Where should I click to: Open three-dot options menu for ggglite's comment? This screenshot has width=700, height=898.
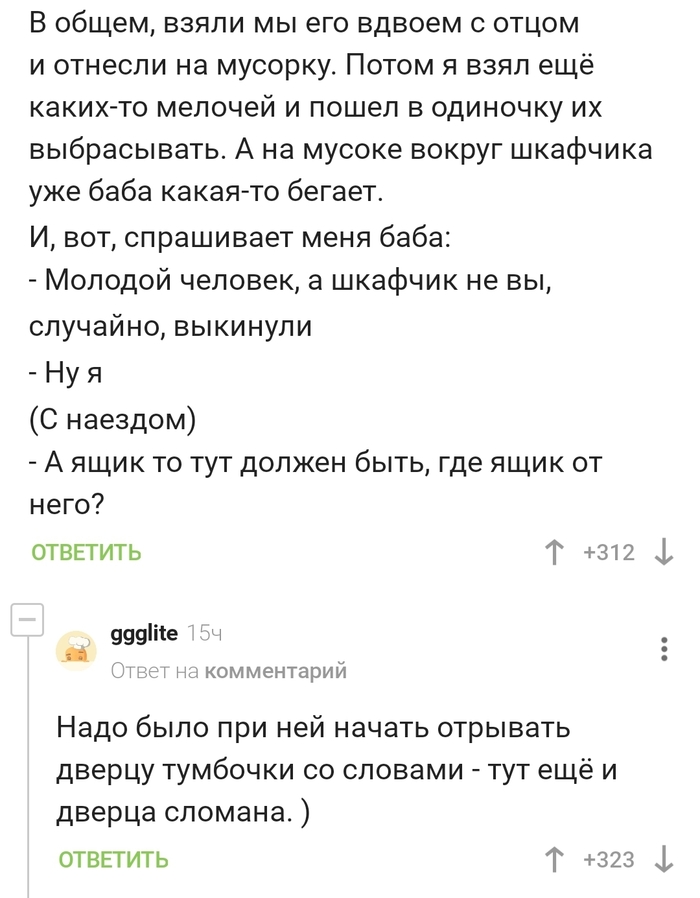coord(665,648)
